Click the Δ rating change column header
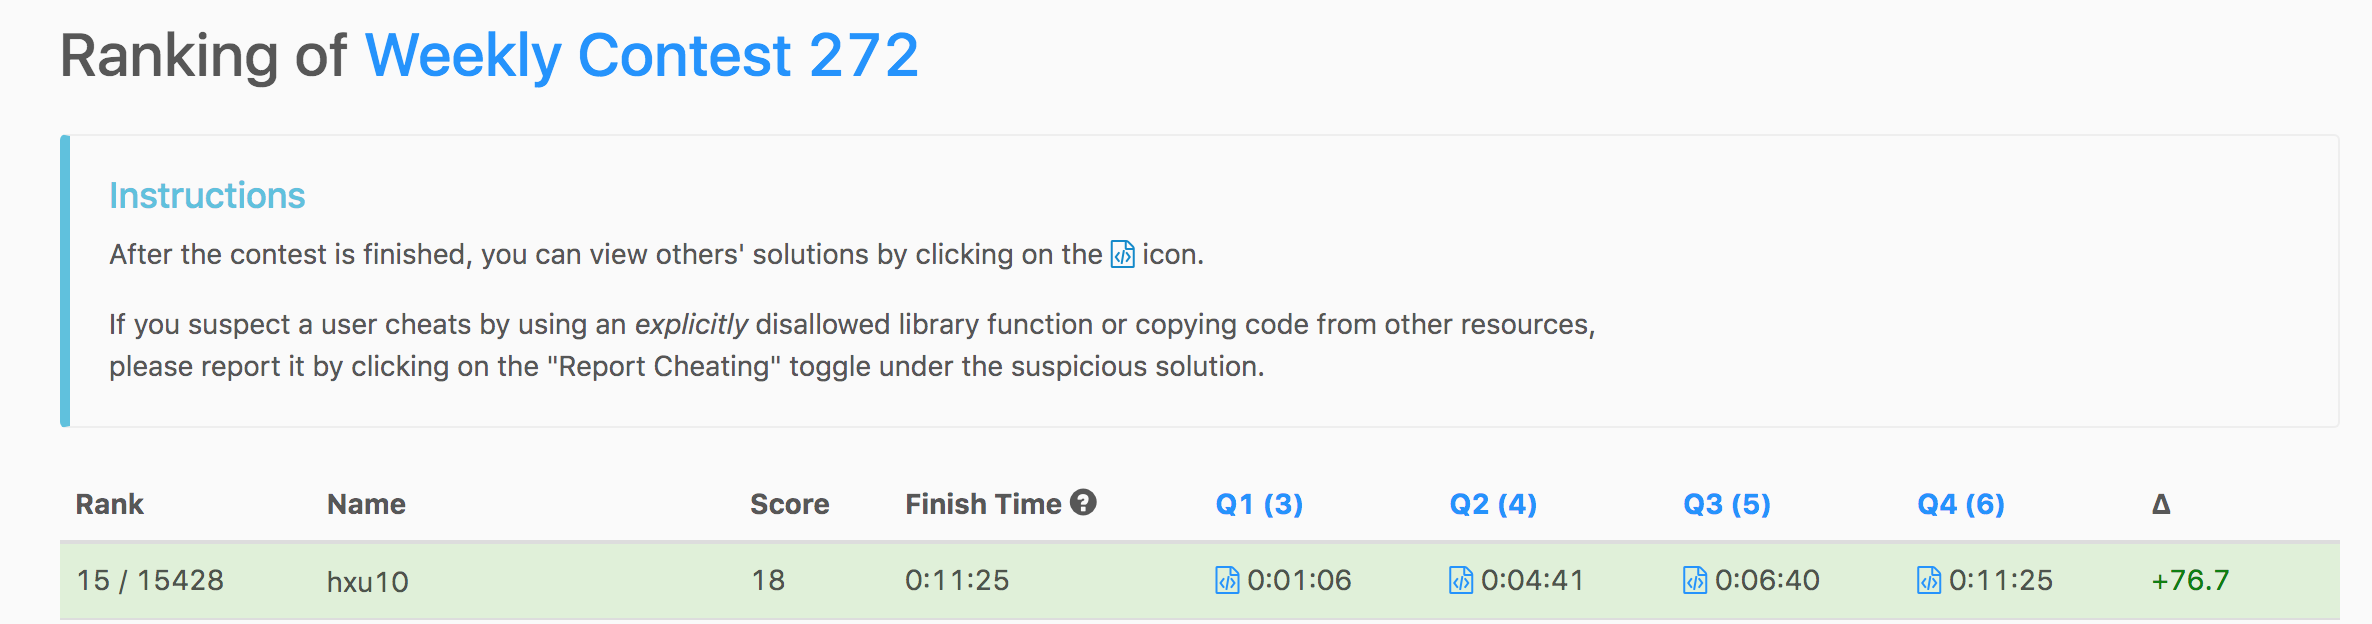This screenshot has width=2372, height=624. coord(2161,504)
